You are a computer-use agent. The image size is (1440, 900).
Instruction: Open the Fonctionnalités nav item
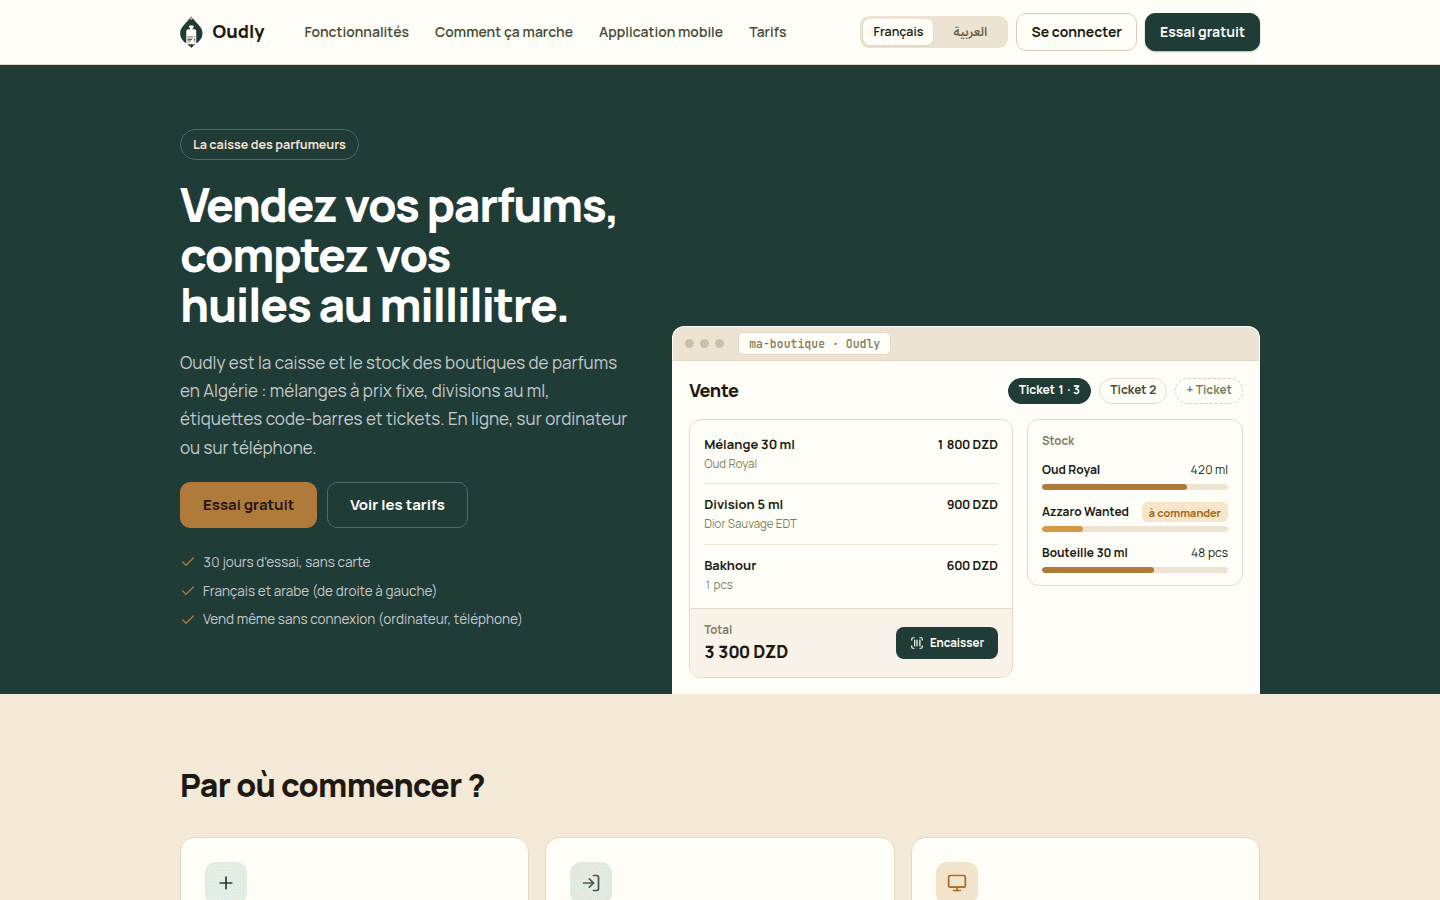(356, 32)
